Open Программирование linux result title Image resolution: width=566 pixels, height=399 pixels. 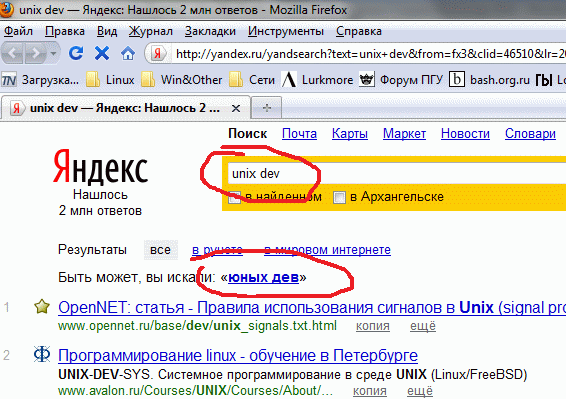pos(238,356)
